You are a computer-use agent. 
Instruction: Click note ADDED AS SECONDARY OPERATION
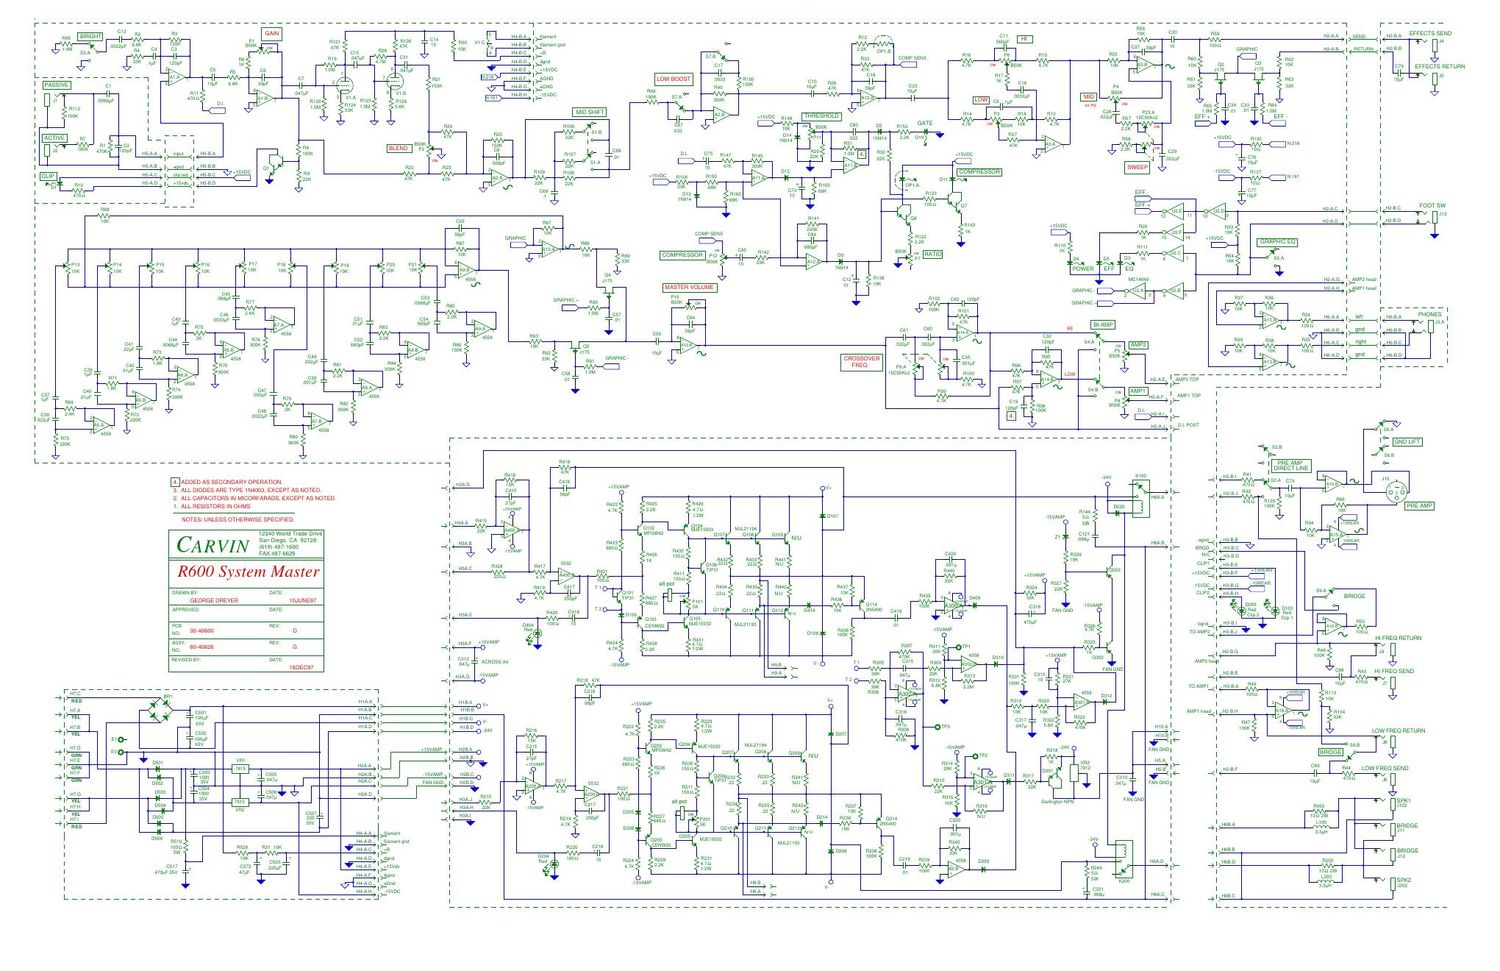pos(228,482)
